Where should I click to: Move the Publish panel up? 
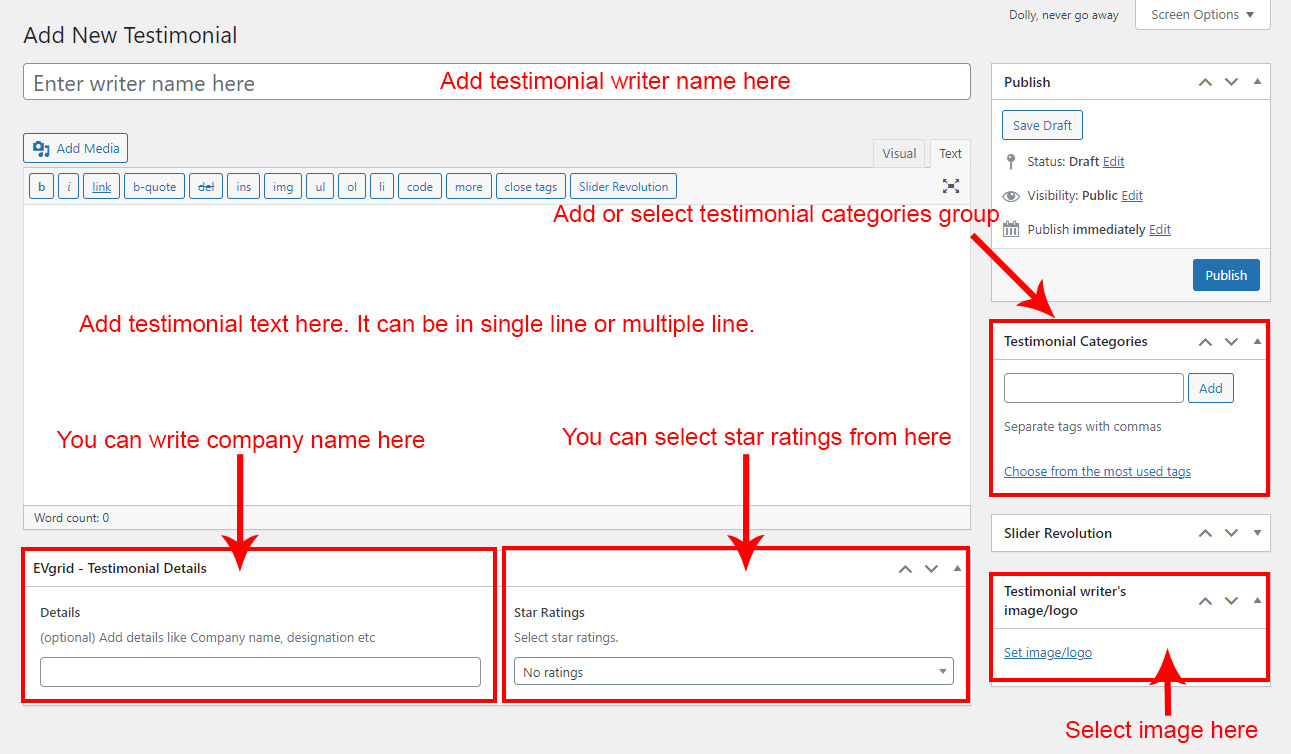[x=1205, y=82]
